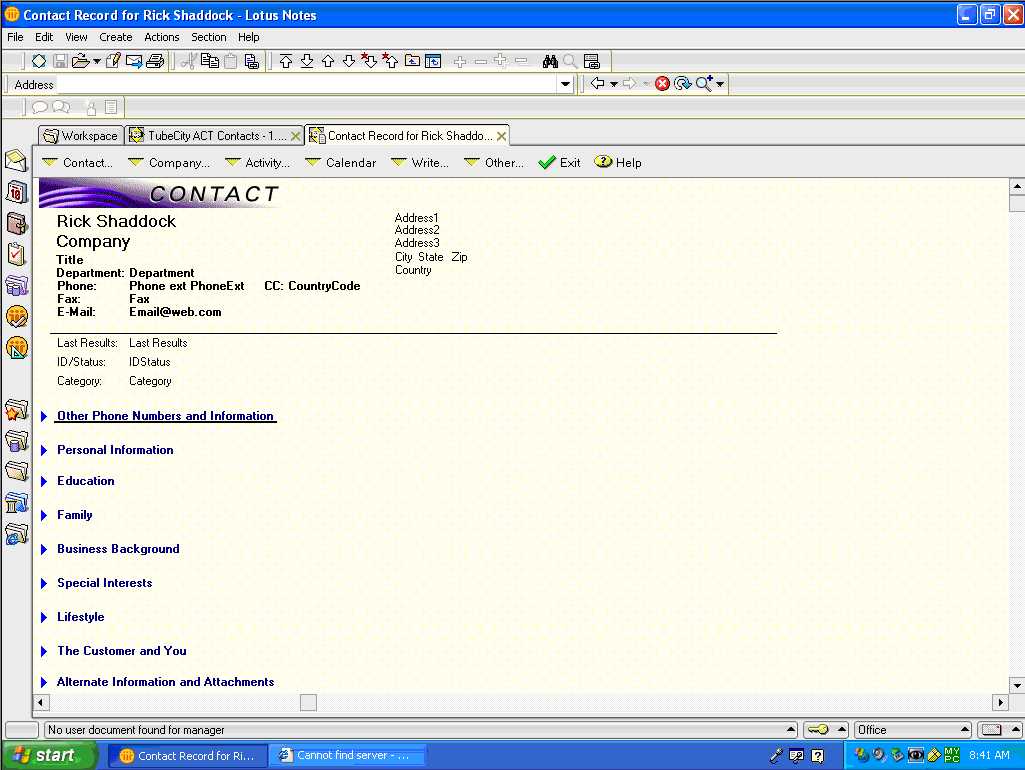Open the Actions menu

[x=161, y=37]
